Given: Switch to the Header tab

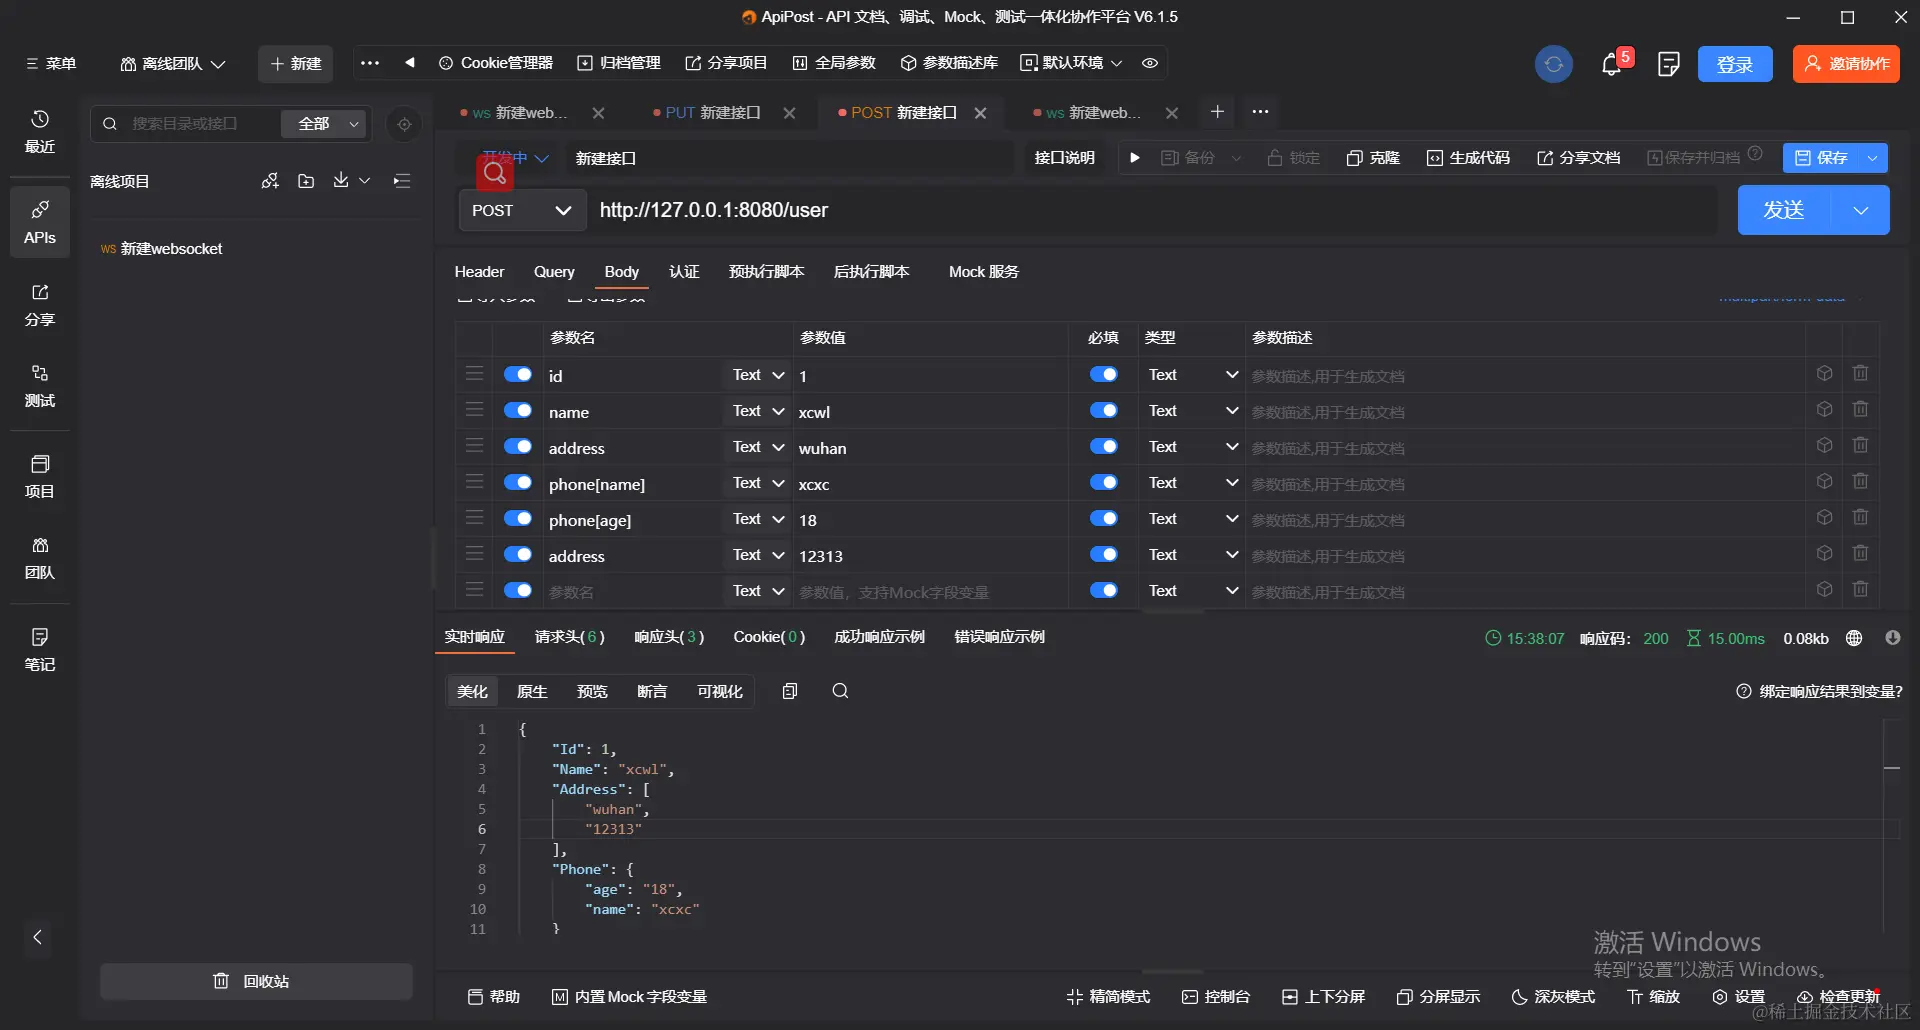Looking at the screenshot, I should (479, 272).
